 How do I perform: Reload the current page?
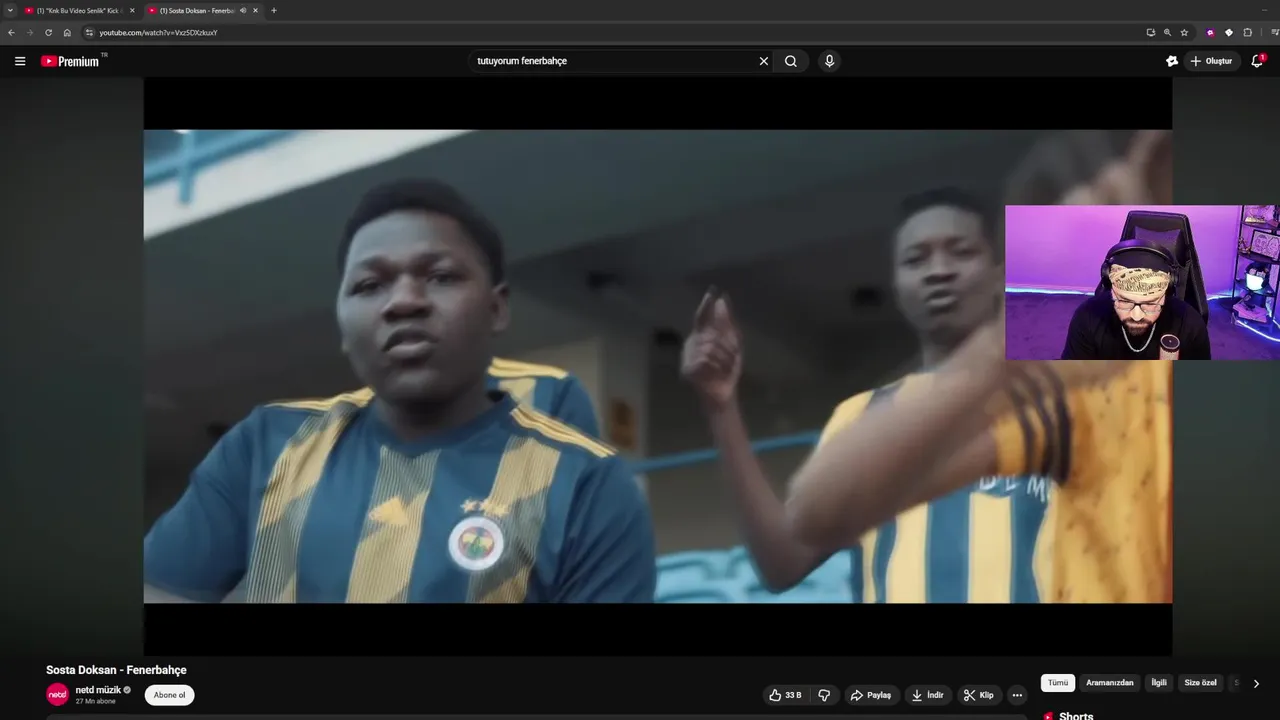tap(48, 32)
